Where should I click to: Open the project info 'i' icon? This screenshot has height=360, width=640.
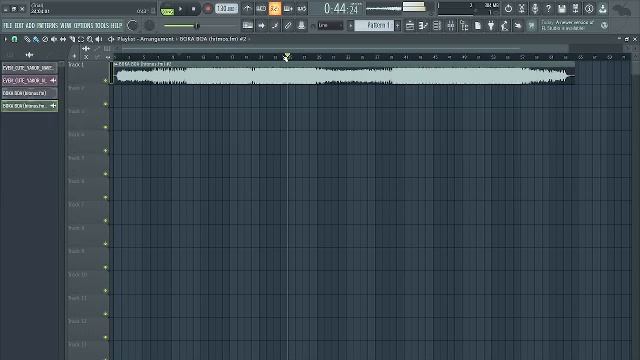pyautogui.click(x=589, y=8)
